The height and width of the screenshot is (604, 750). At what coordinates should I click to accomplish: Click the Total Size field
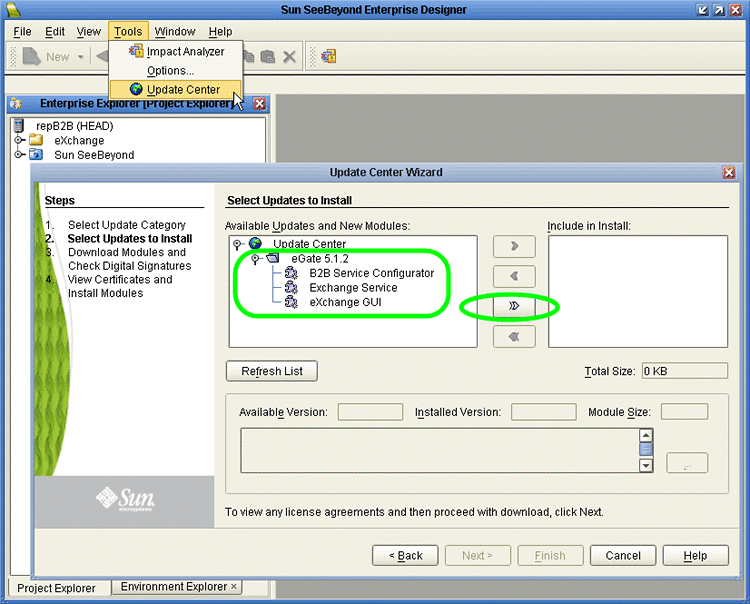point(684,371)
